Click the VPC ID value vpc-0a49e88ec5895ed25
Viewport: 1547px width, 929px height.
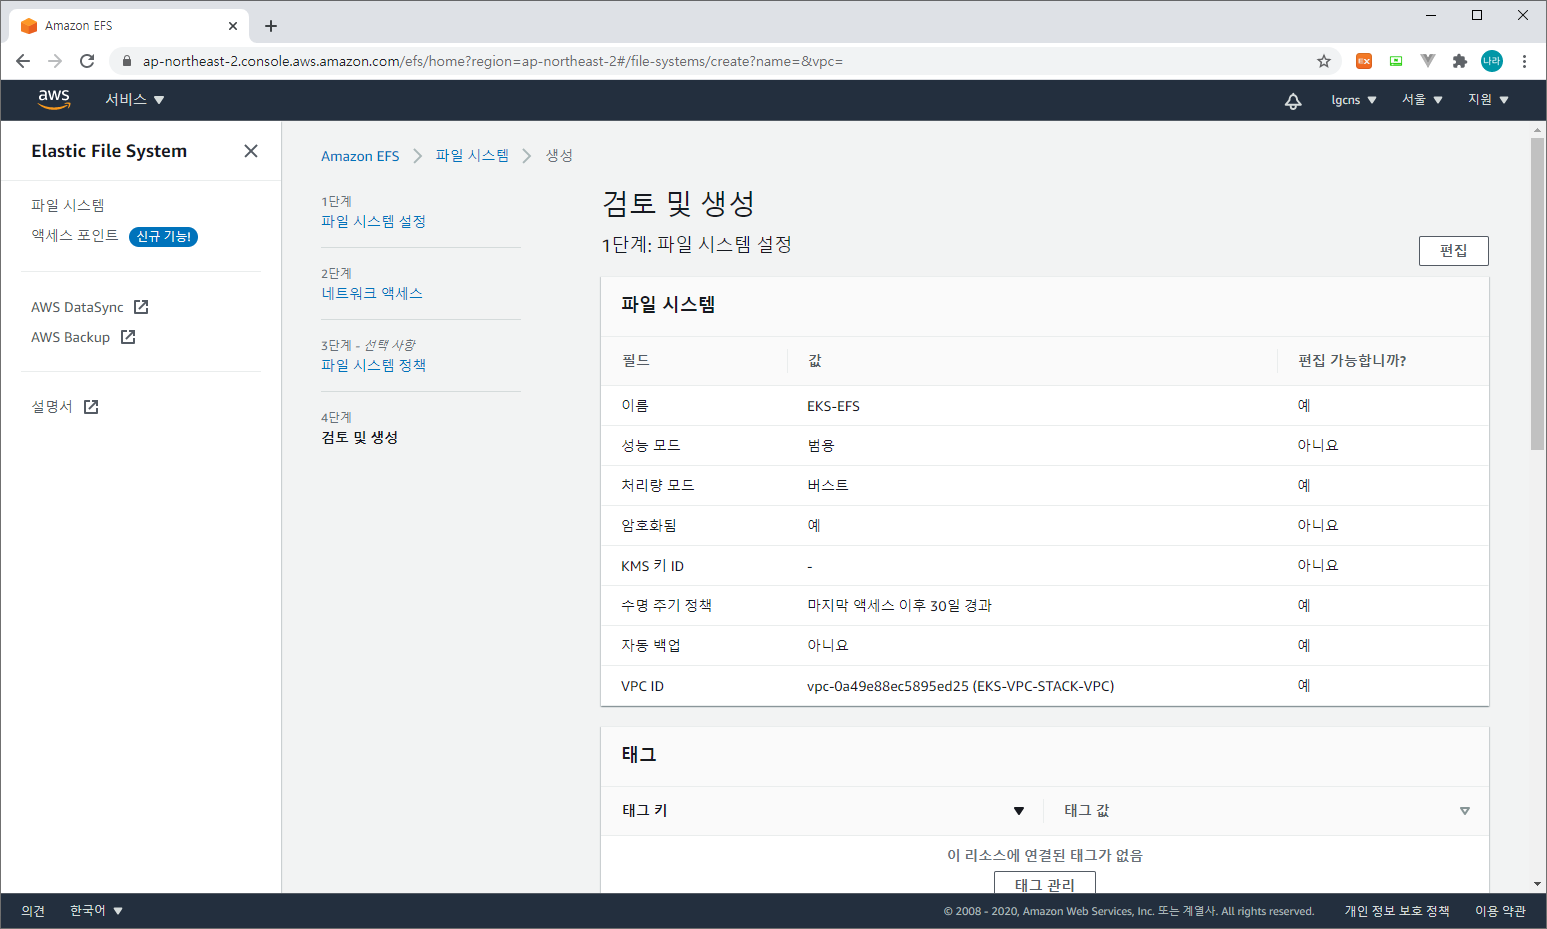(x=960, y=686)
